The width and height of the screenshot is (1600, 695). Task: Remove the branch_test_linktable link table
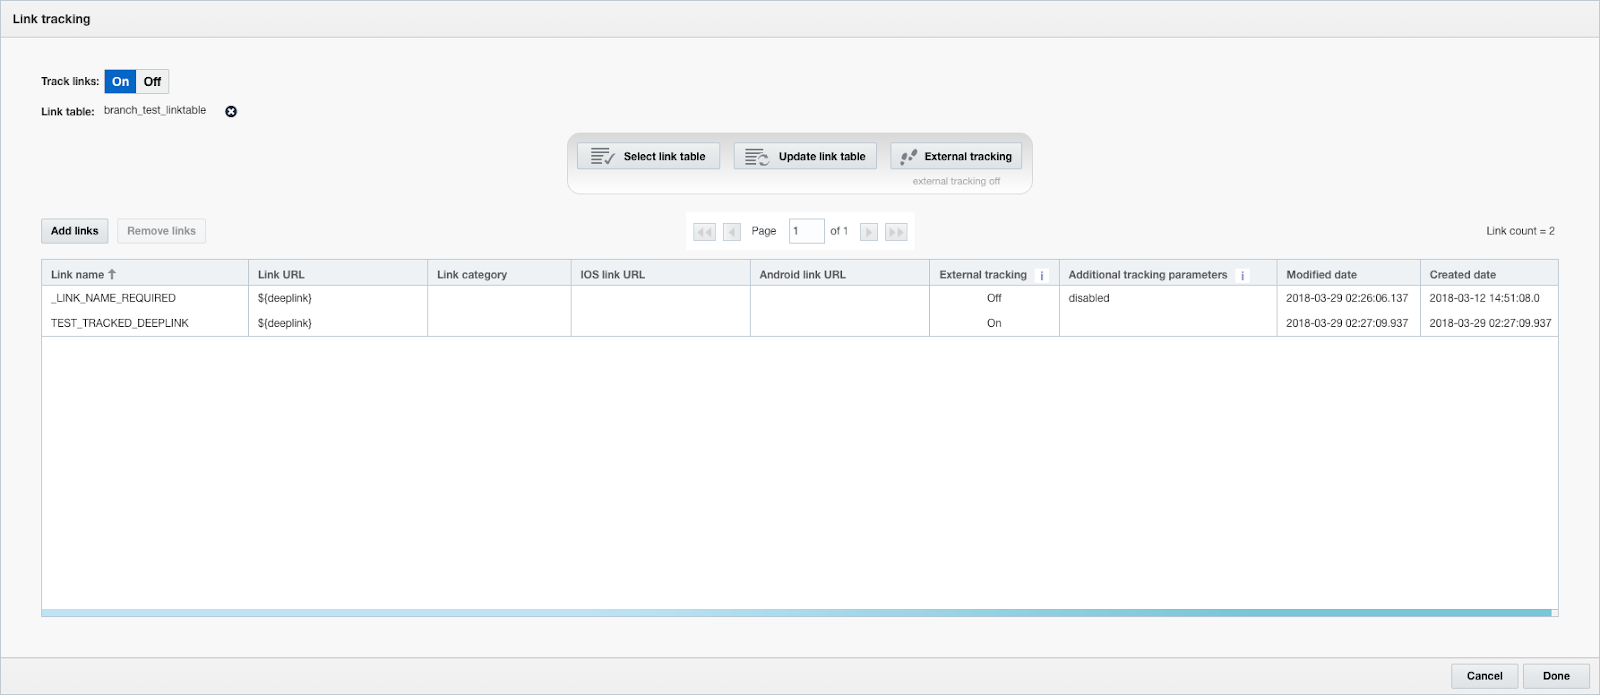(x=231, y=111)
